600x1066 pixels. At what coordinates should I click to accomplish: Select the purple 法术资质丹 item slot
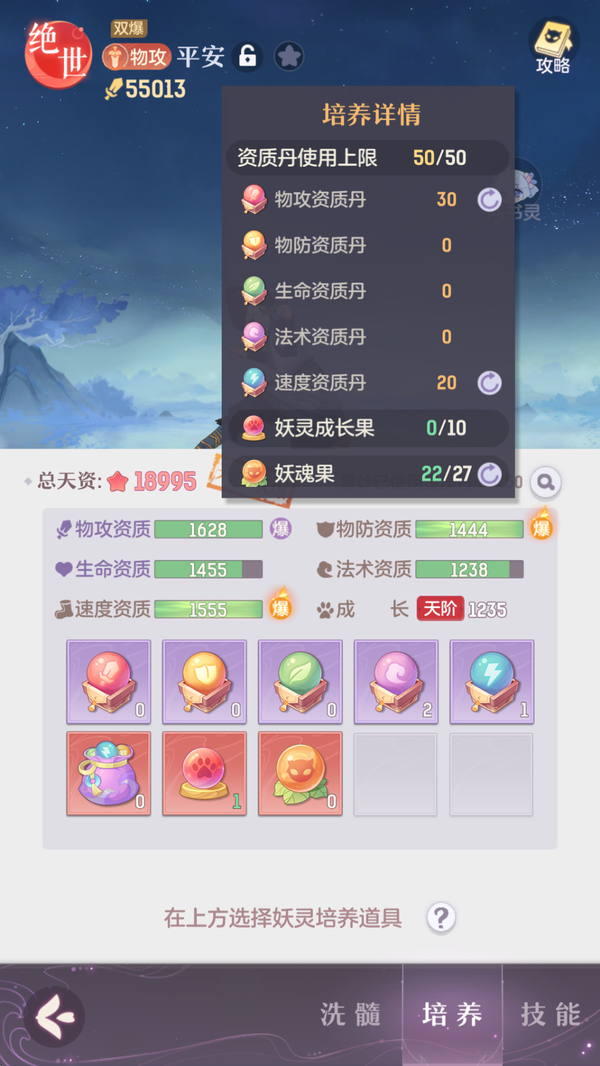[x=396, y=681]
